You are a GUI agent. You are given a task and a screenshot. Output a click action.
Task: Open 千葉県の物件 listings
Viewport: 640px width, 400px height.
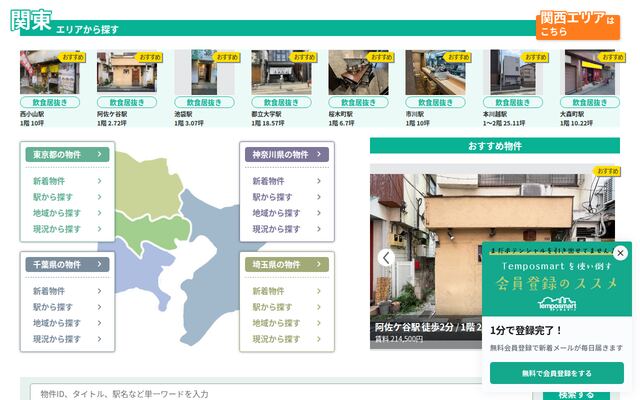(67, 264)
